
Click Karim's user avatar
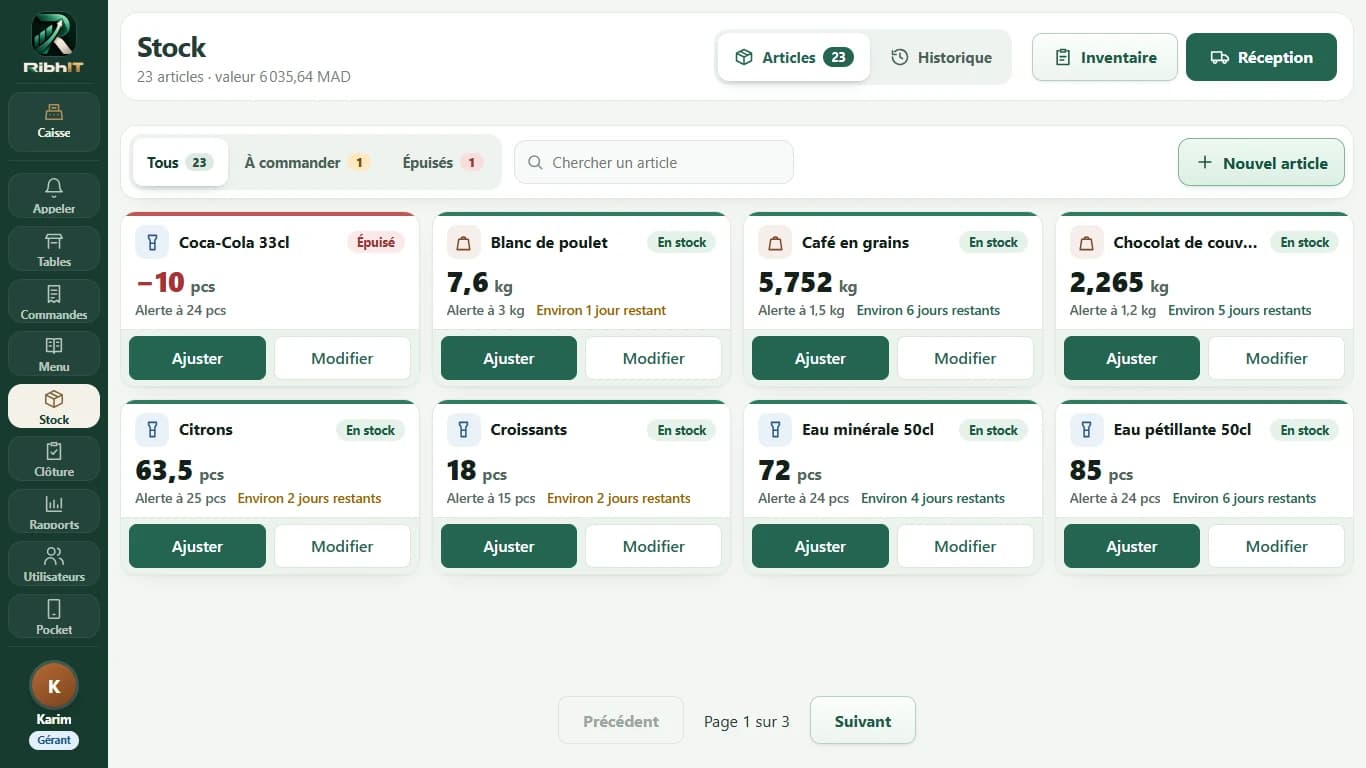click(54, 686)
